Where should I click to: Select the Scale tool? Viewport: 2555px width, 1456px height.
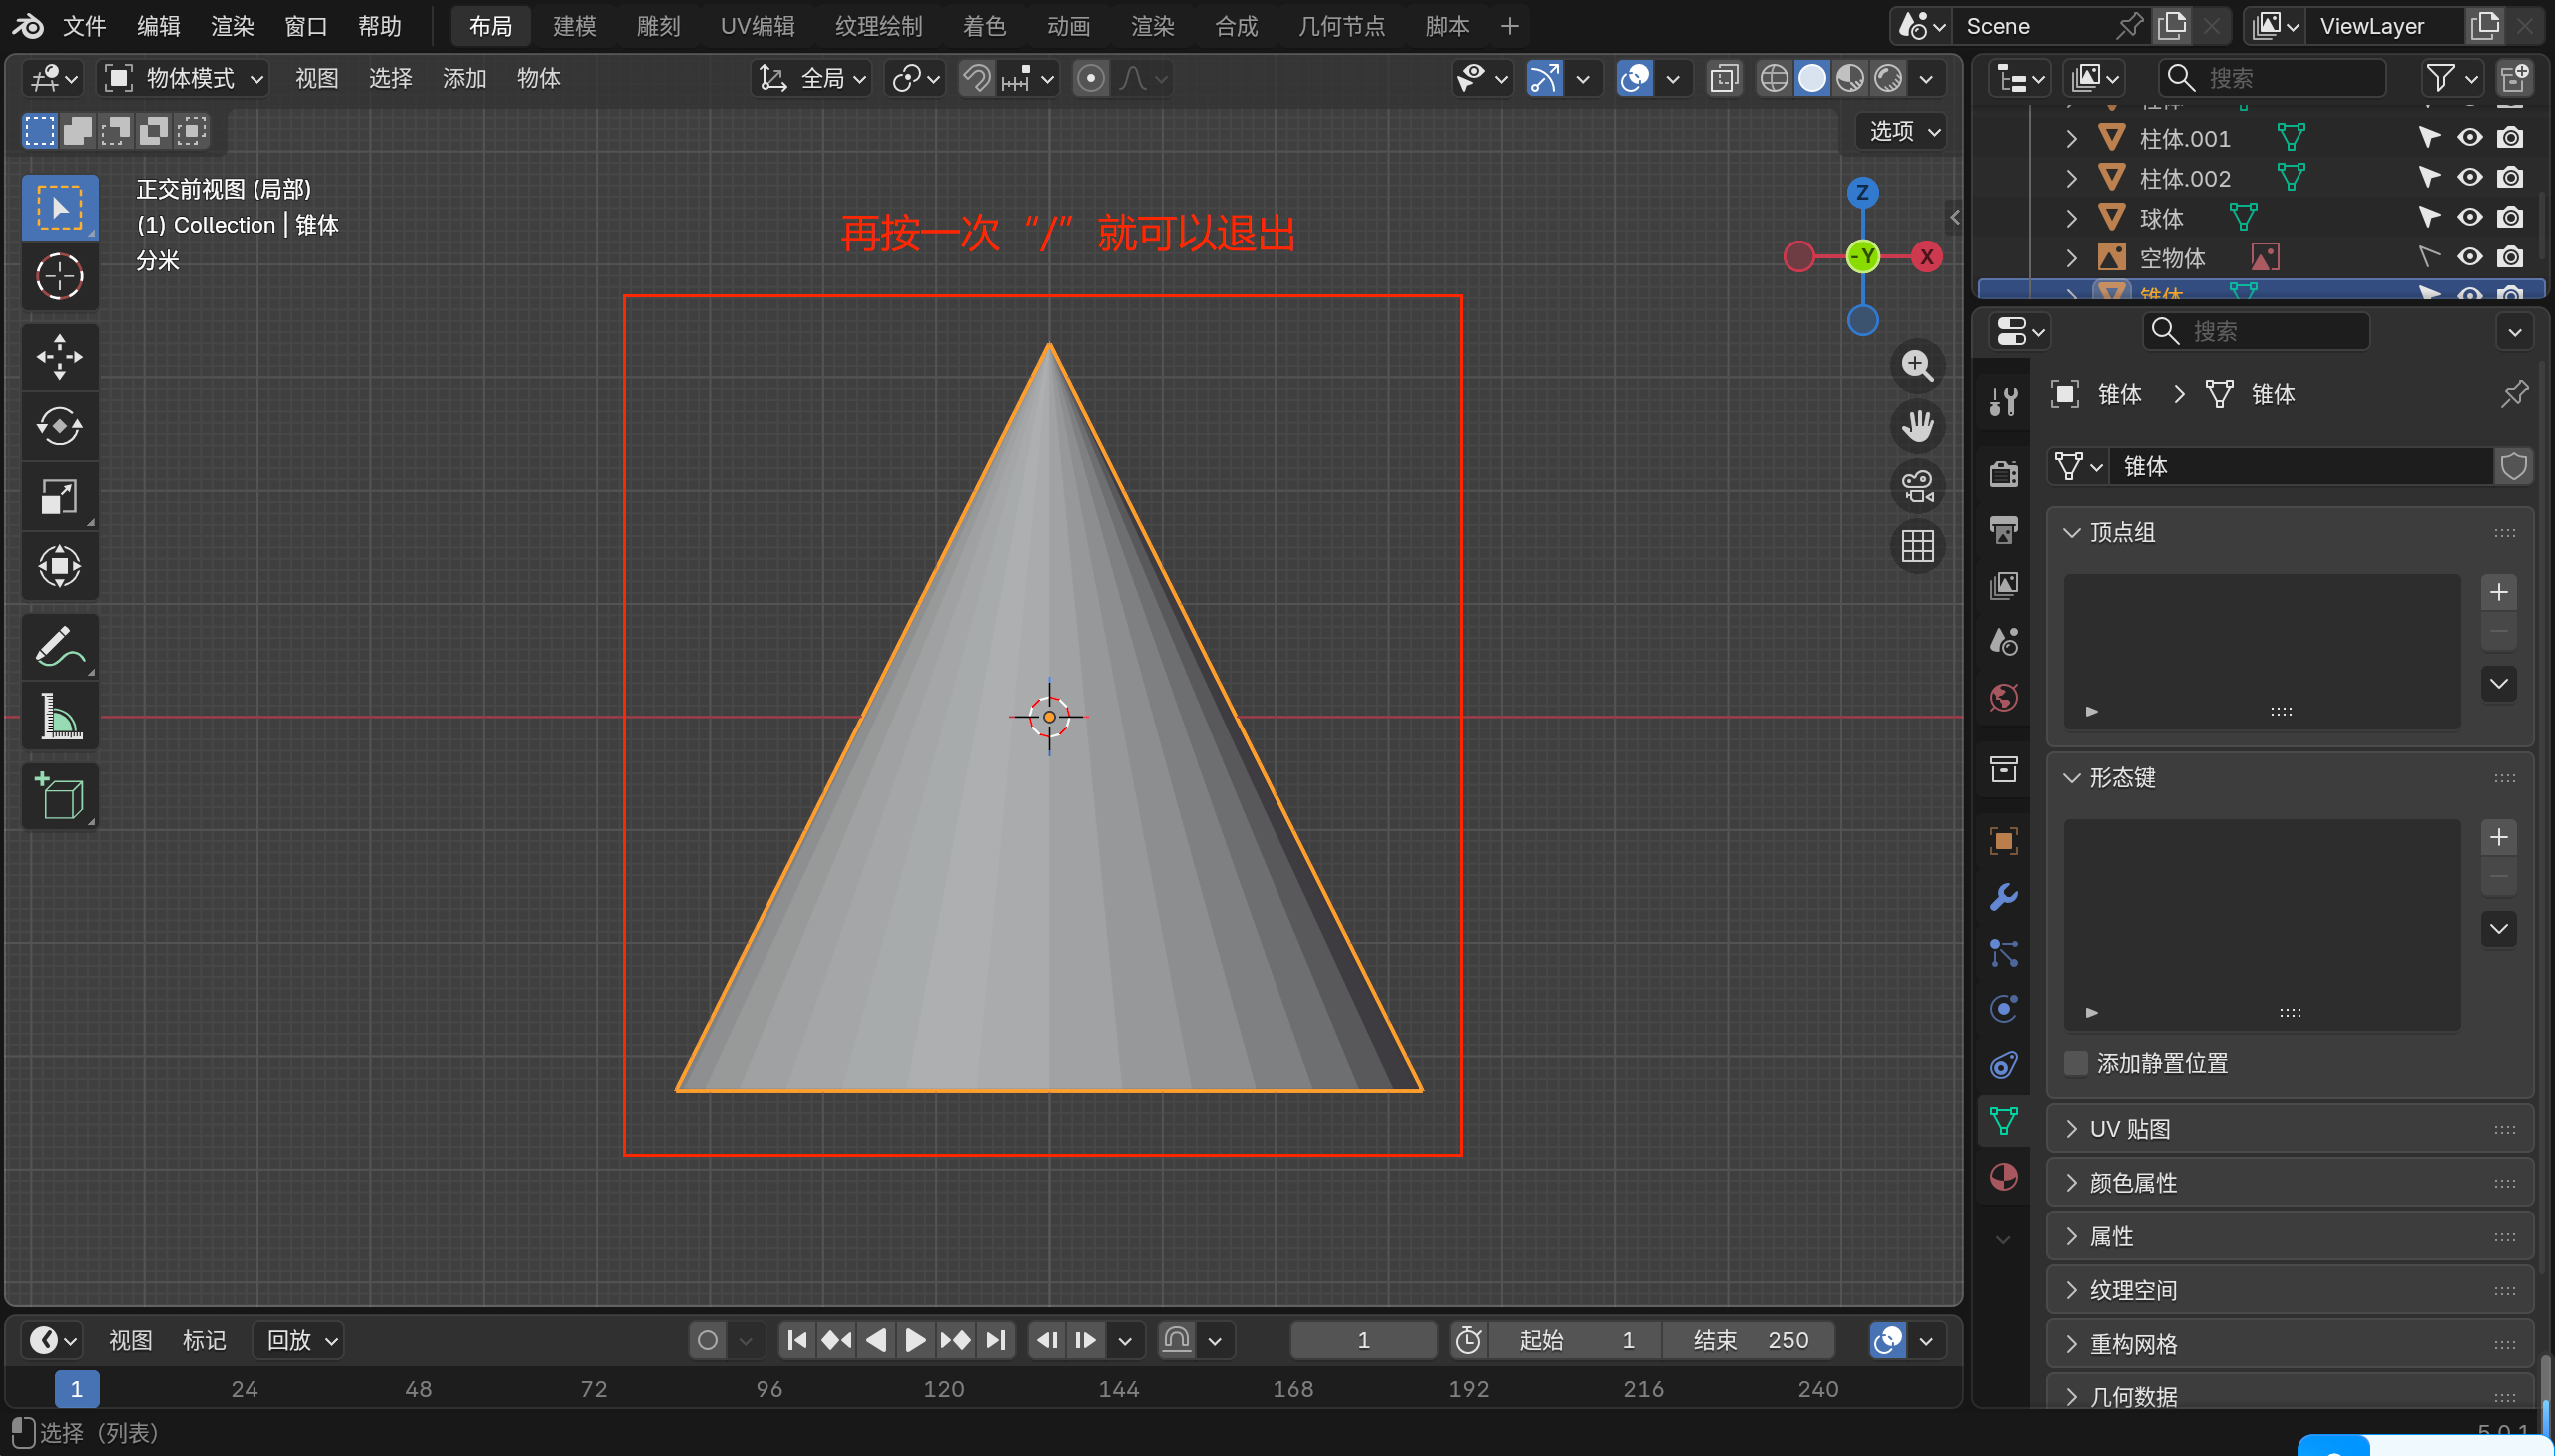[59, 497]
